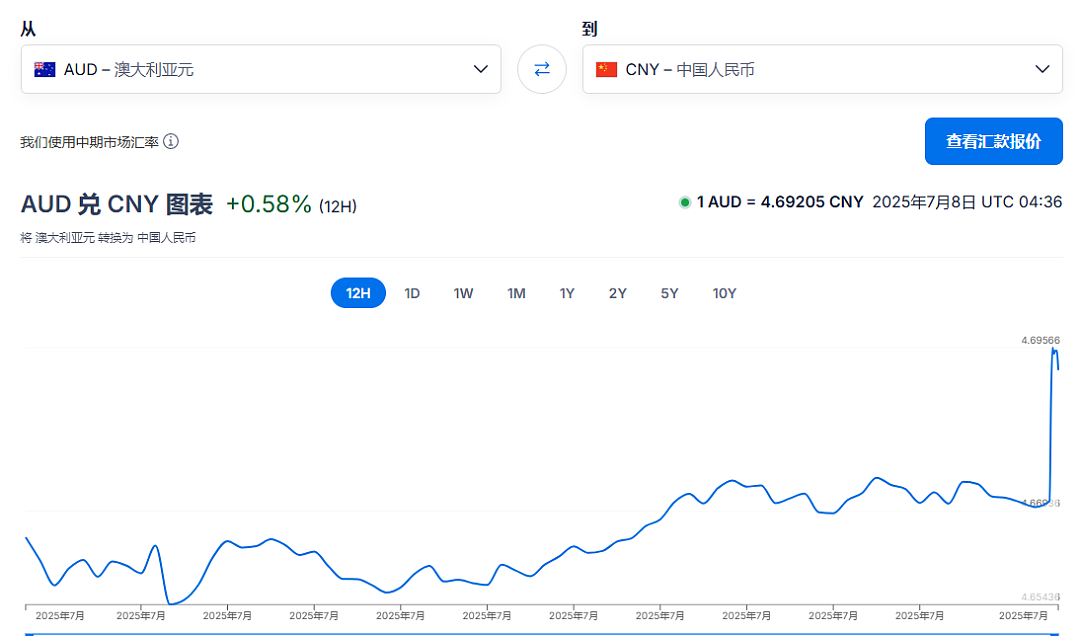Image resolution: width=1080 pixels, height=636 pixels.
Task: Click the 4.69566 axis maximum label
Action: click(x=1040, y=340)
